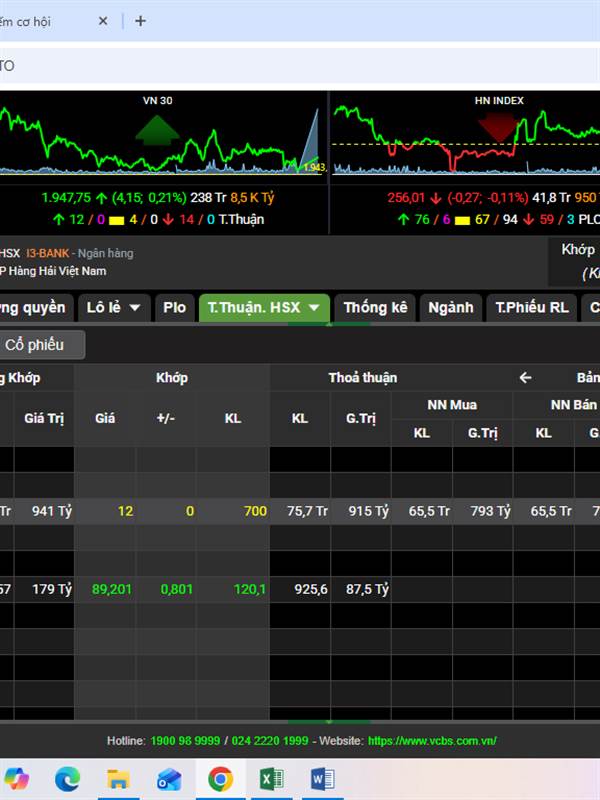
Task: Switch to the Thống kê tab
Action: pos(375,307)
